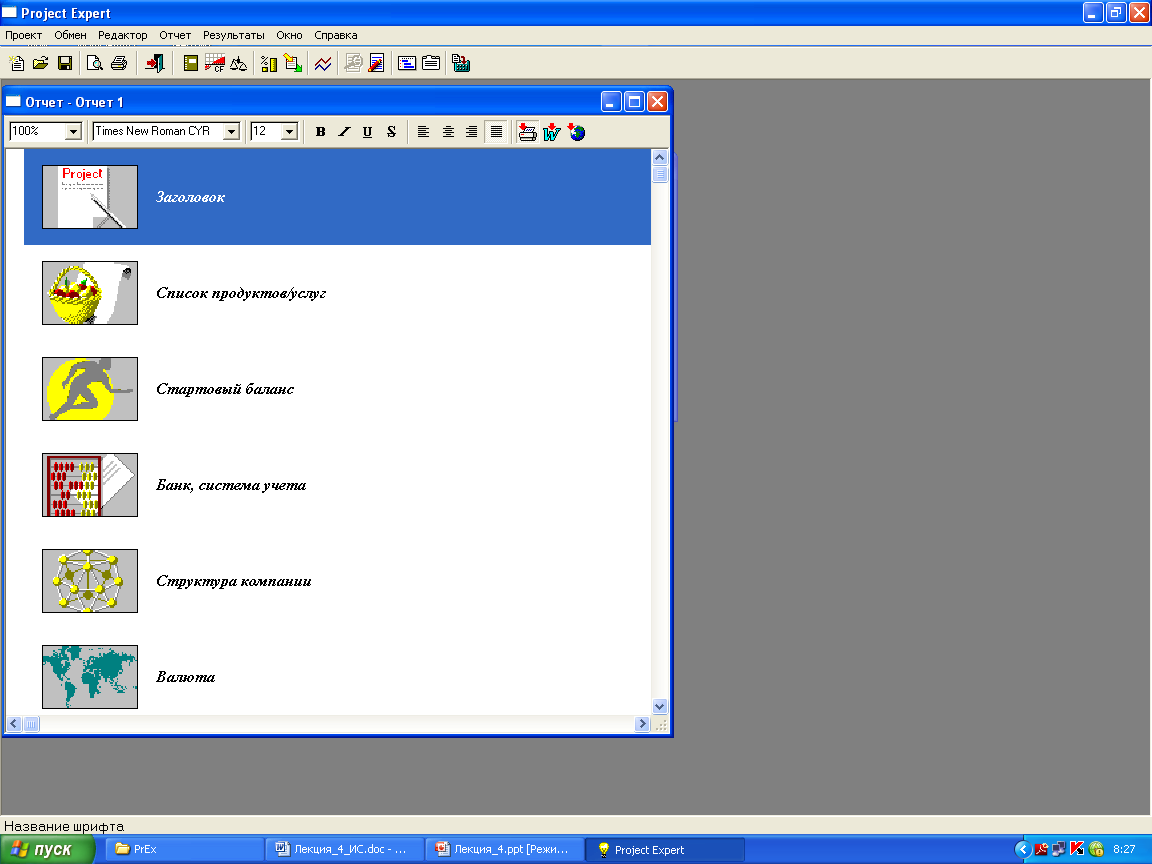Viewport: 1152px width, 864px height.
Task: Open print preview magnifier icon
Action: [94, 64]
